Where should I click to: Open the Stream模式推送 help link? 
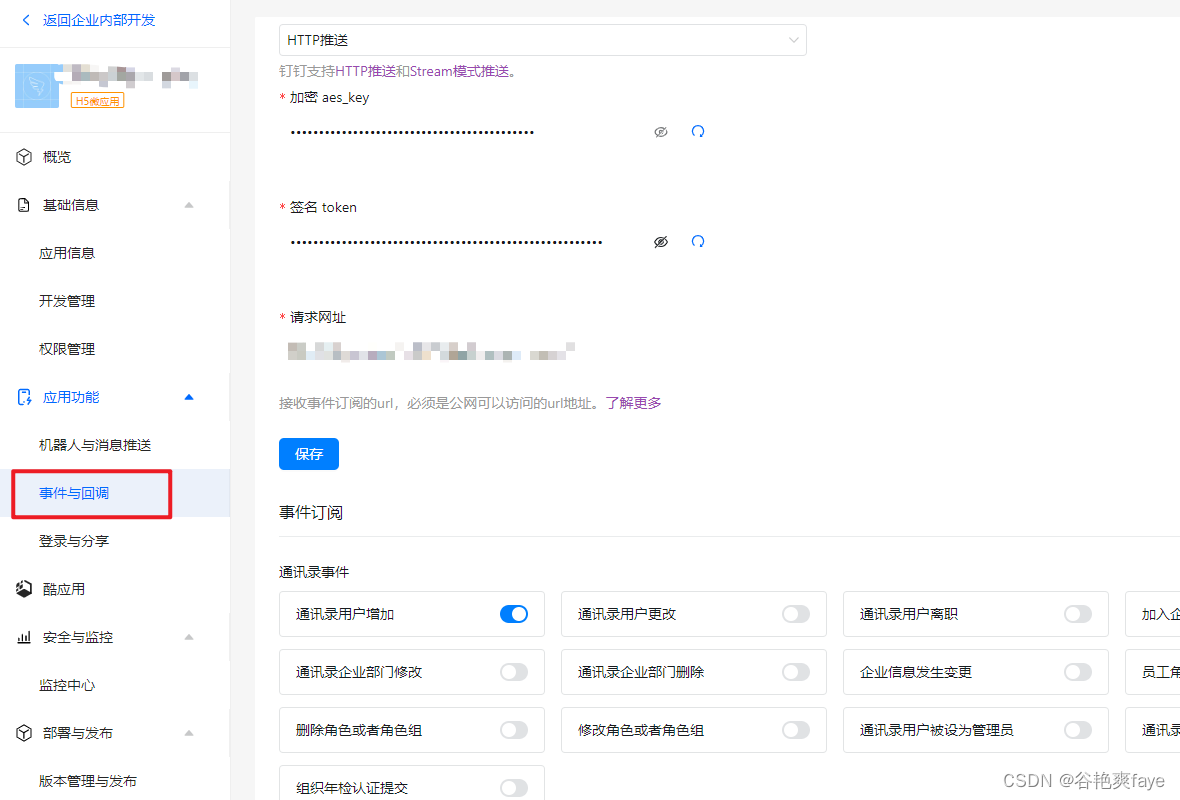(x=459, y=71)
